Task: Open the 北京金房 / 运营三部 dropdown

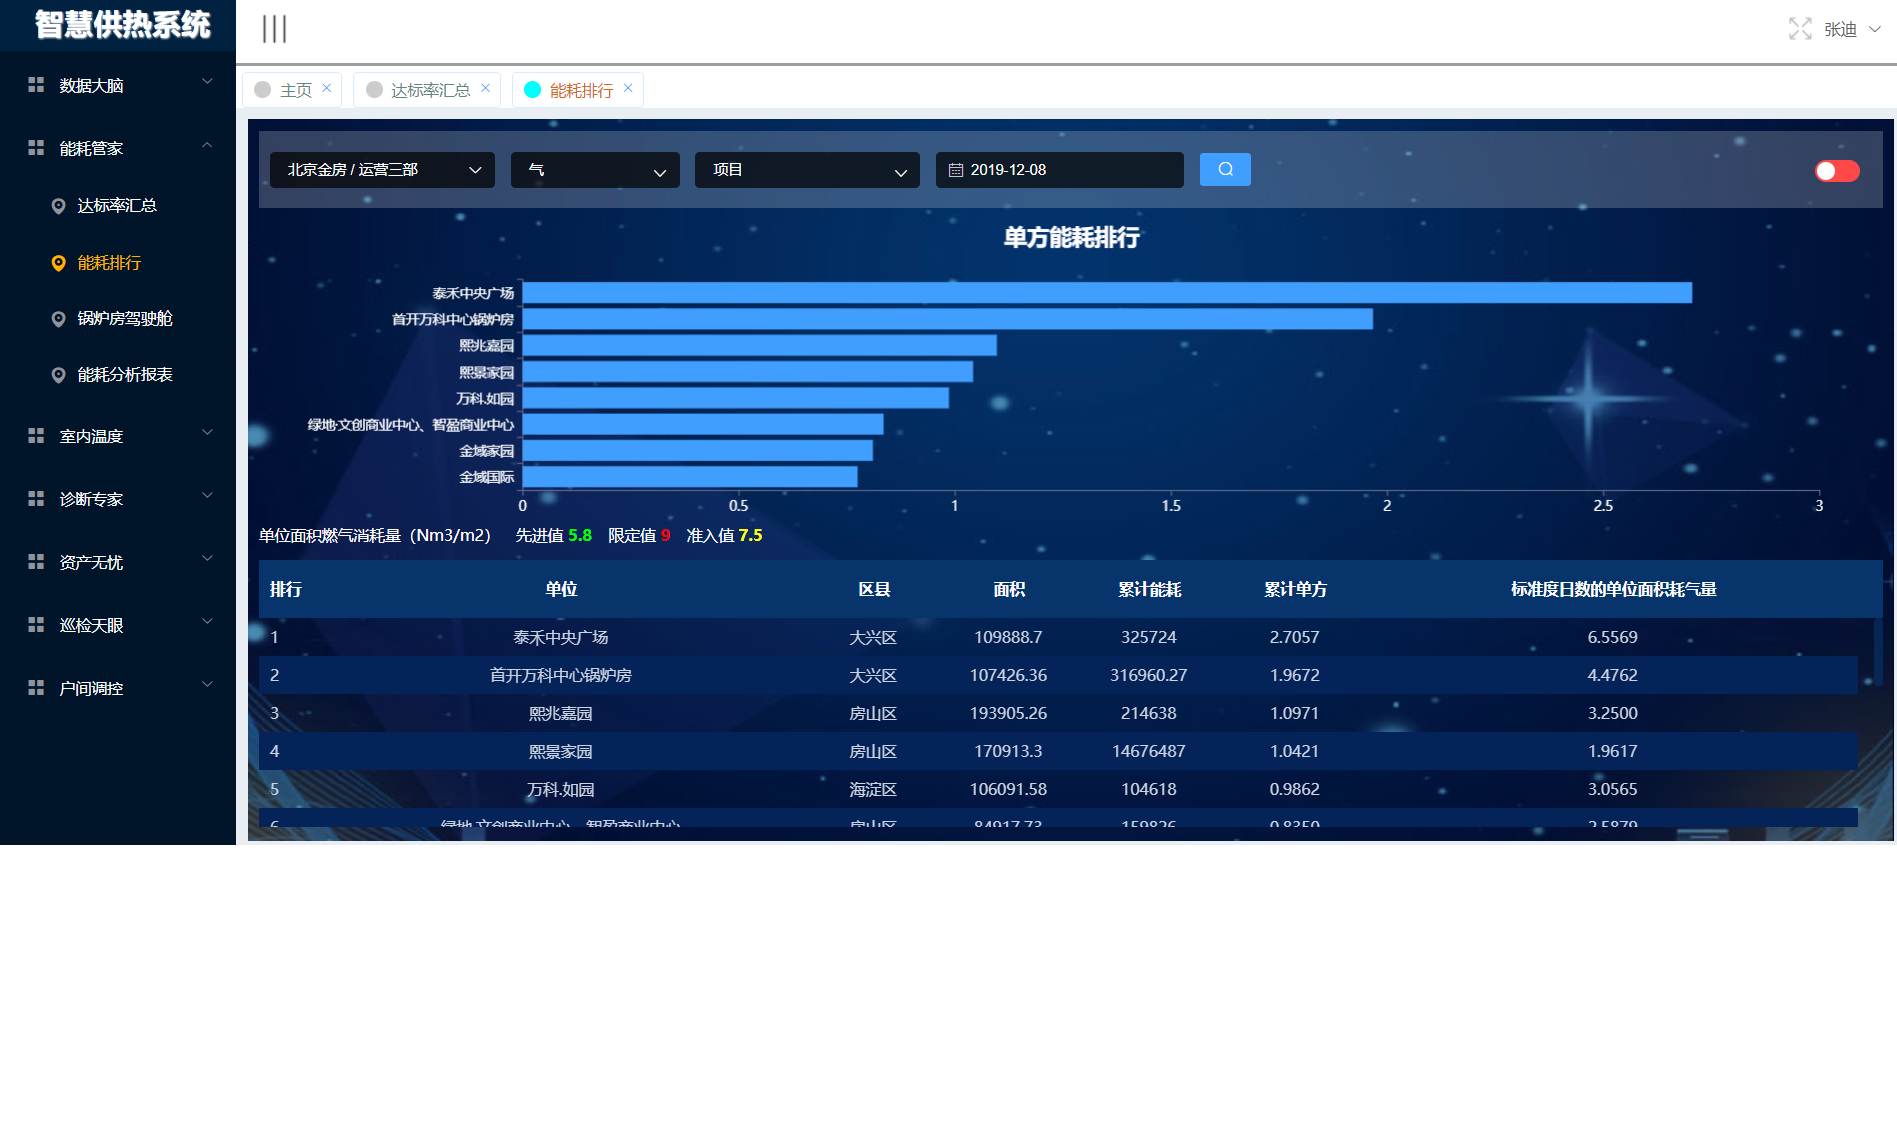Action: coord(382,170)
